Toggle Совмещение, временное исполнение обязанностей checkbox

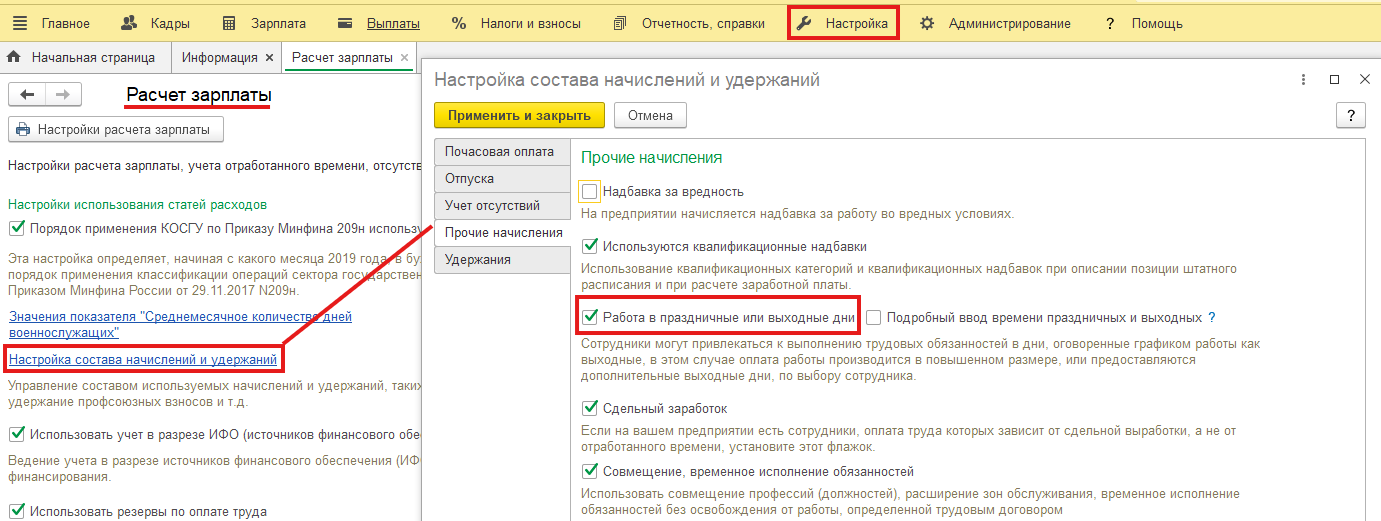tap(590, 471)
